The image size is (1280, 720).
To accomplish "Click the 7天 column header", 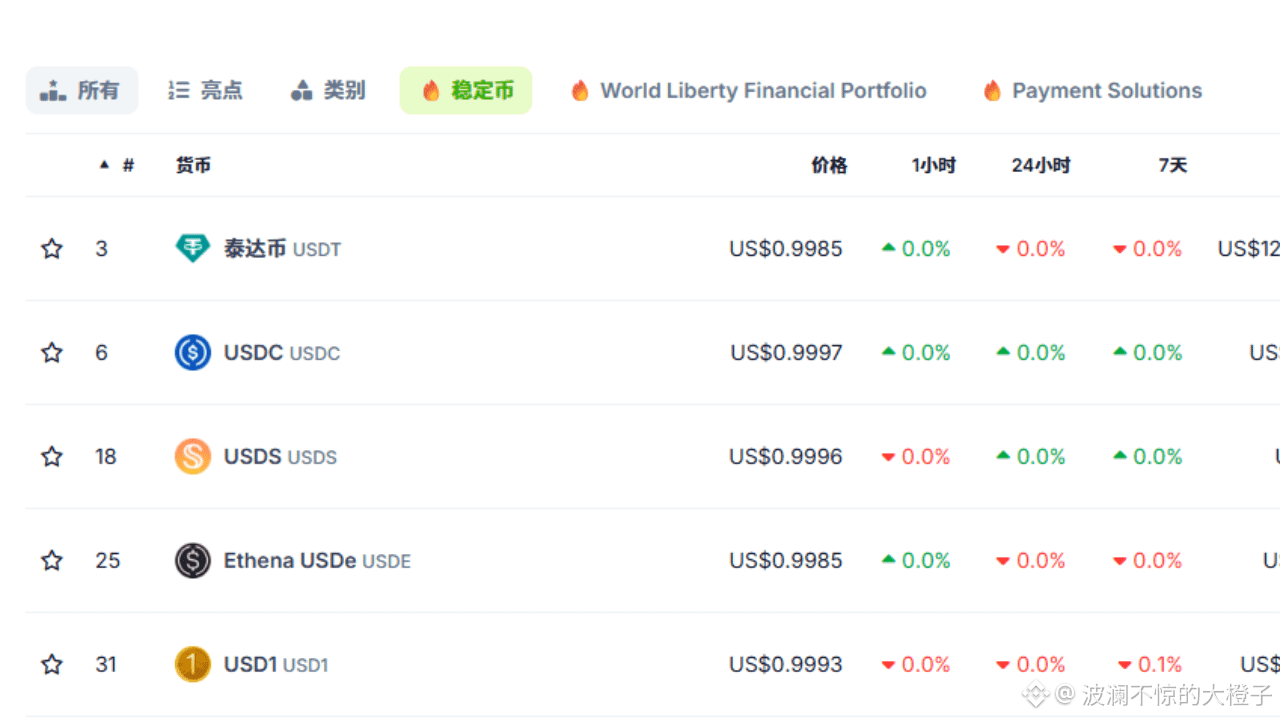I will pyautogui.click(x=1172, y=165).
